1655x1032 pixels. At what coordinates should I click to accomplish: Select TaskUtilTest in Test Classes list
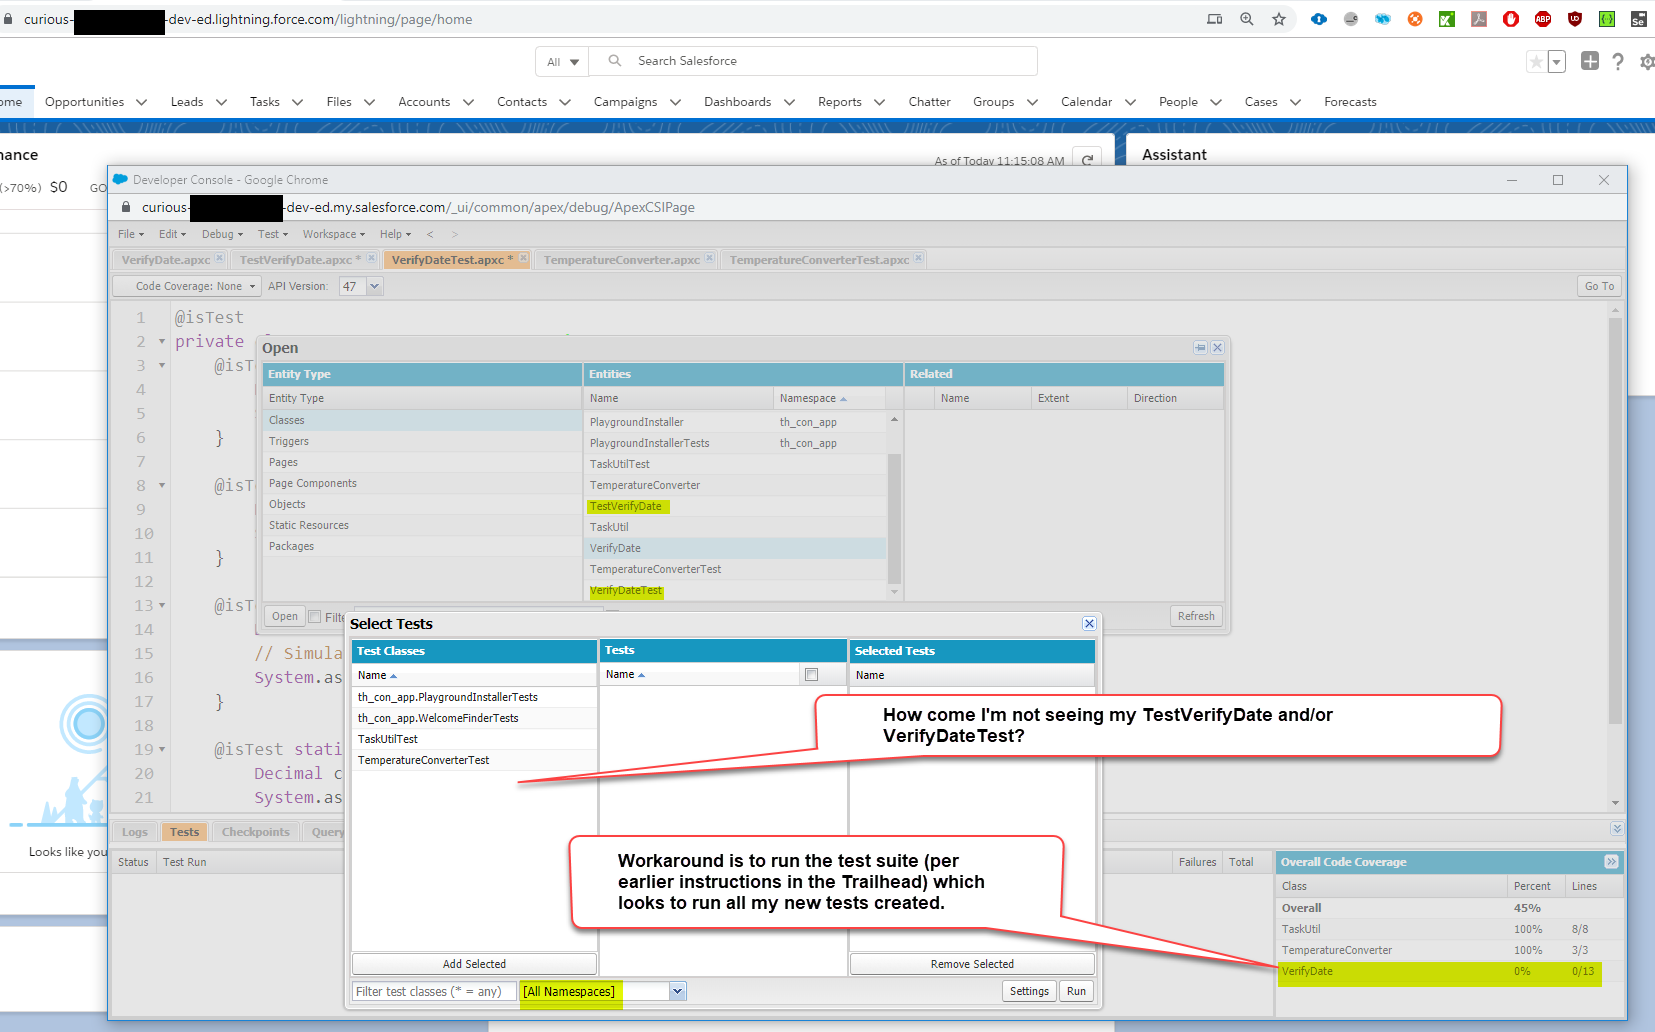pyautogui.click(x=388, y=739)
